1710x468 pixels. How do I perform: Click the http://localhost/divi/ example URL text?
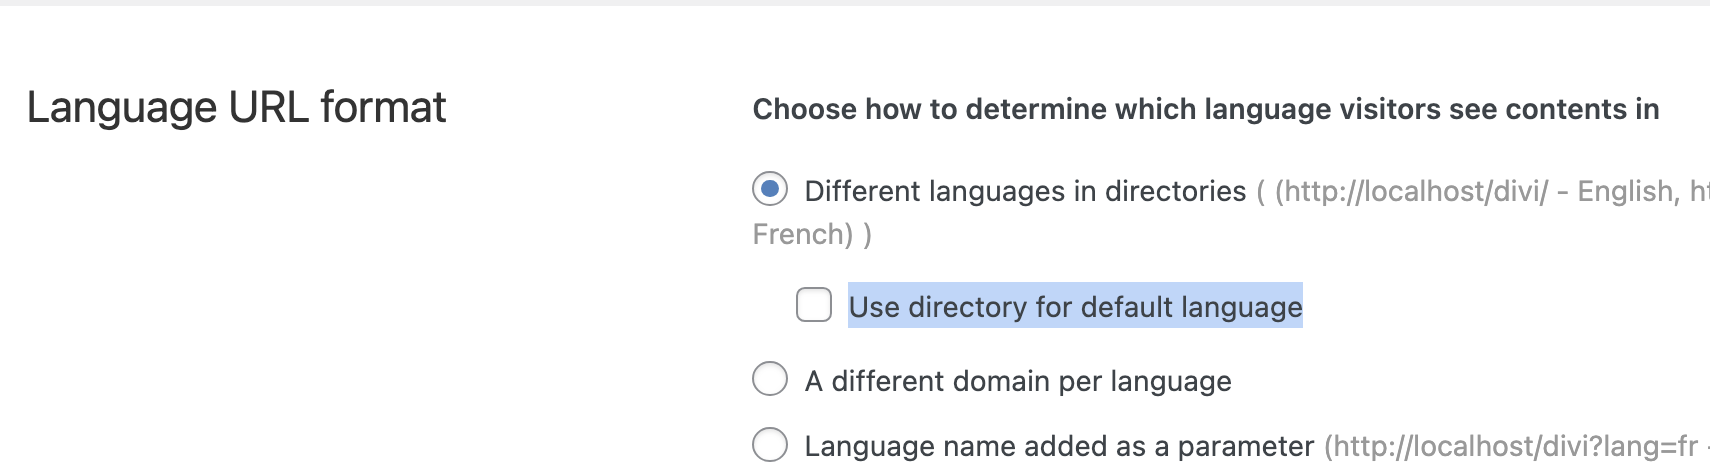(x=1411, y=191)
